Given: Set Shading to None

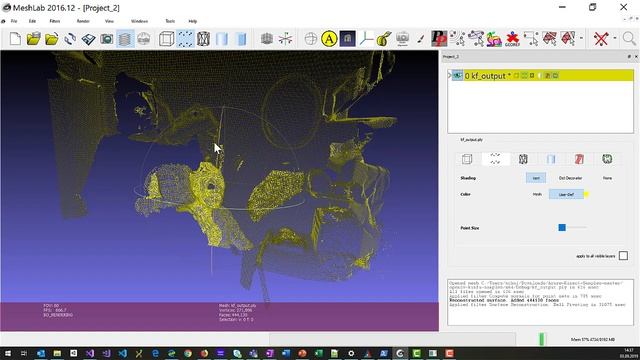Looking at the screenshot, I should (x=607, y=178).
